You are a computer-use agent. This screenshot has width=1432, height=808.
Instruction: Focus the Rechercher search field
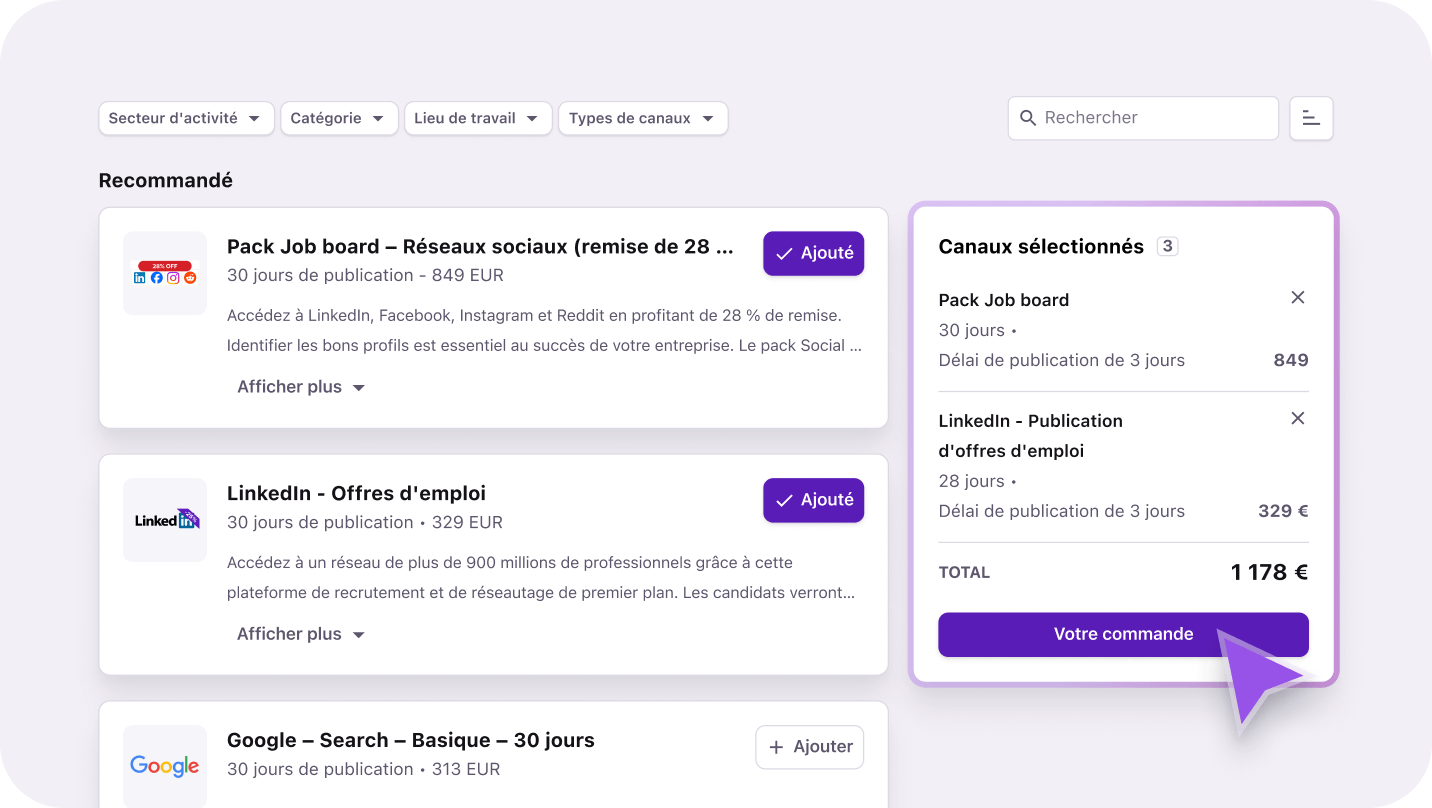[x=1150, y=118]
